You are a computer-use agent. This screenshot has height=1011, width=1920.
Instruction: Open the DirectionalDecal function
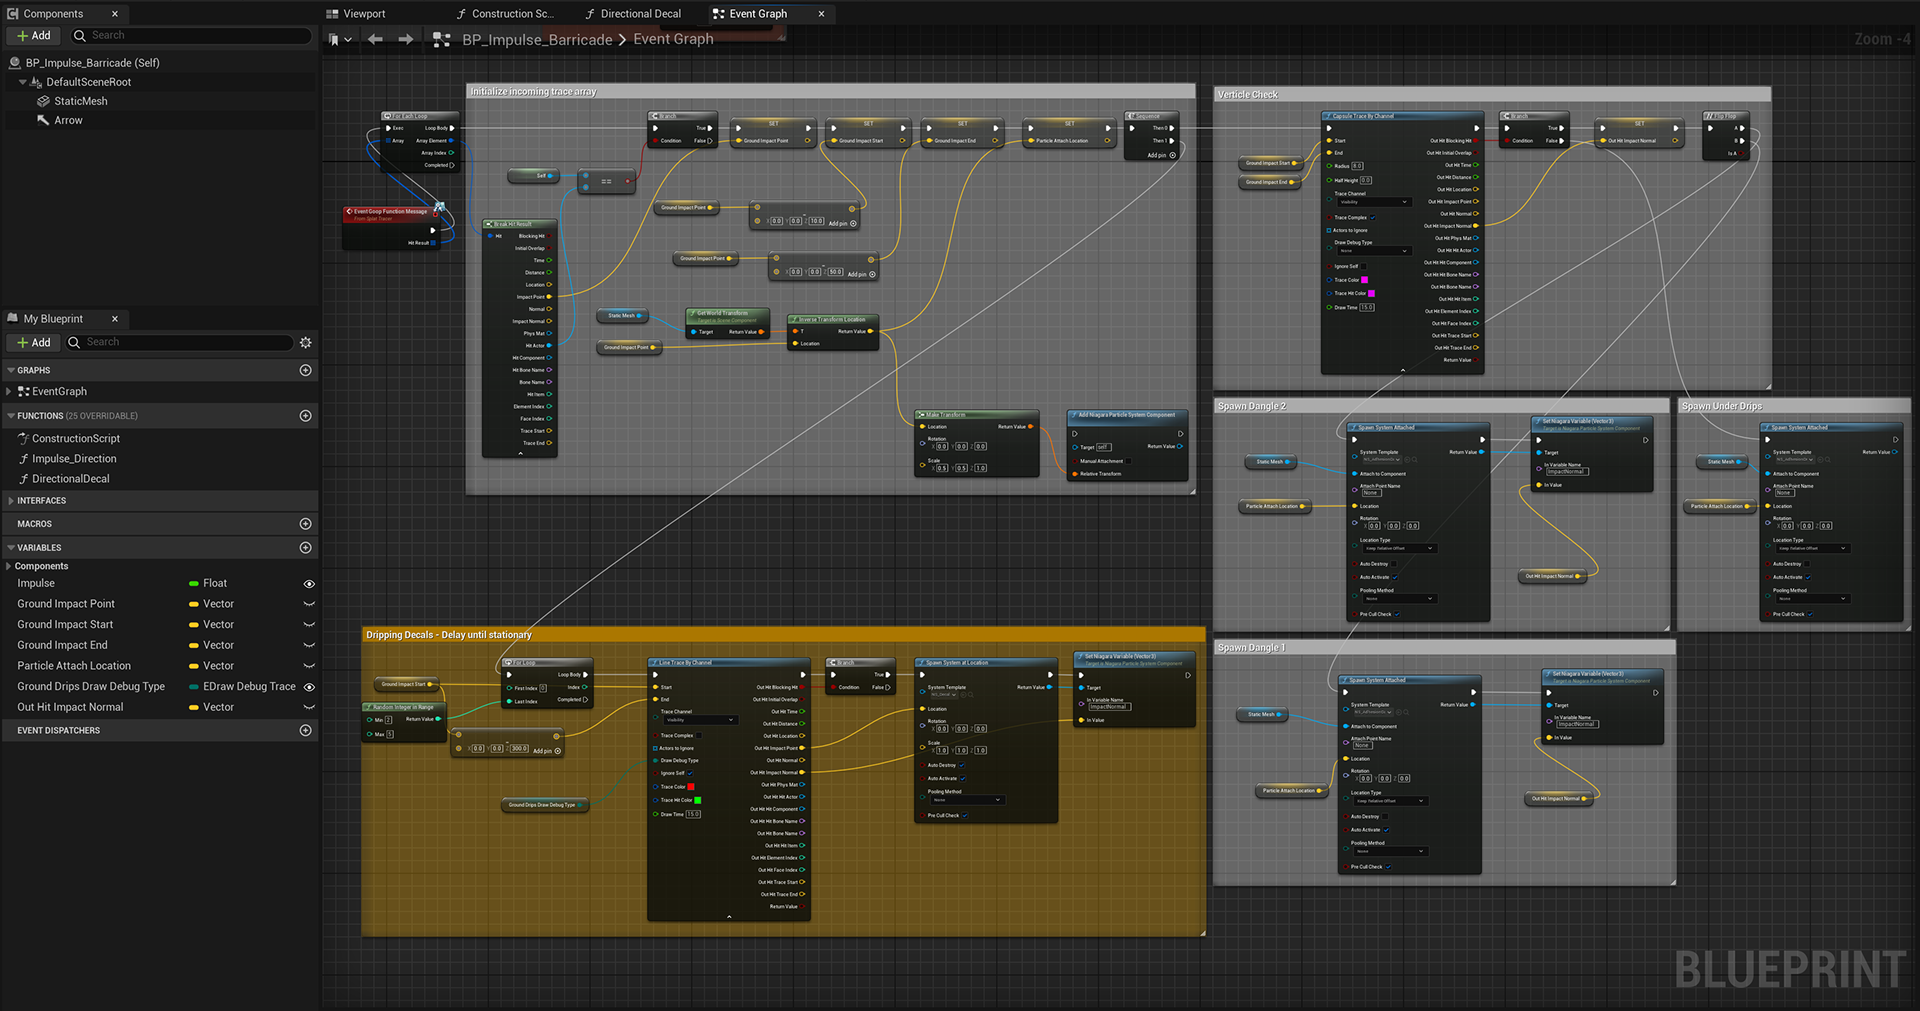coord(71,479)
